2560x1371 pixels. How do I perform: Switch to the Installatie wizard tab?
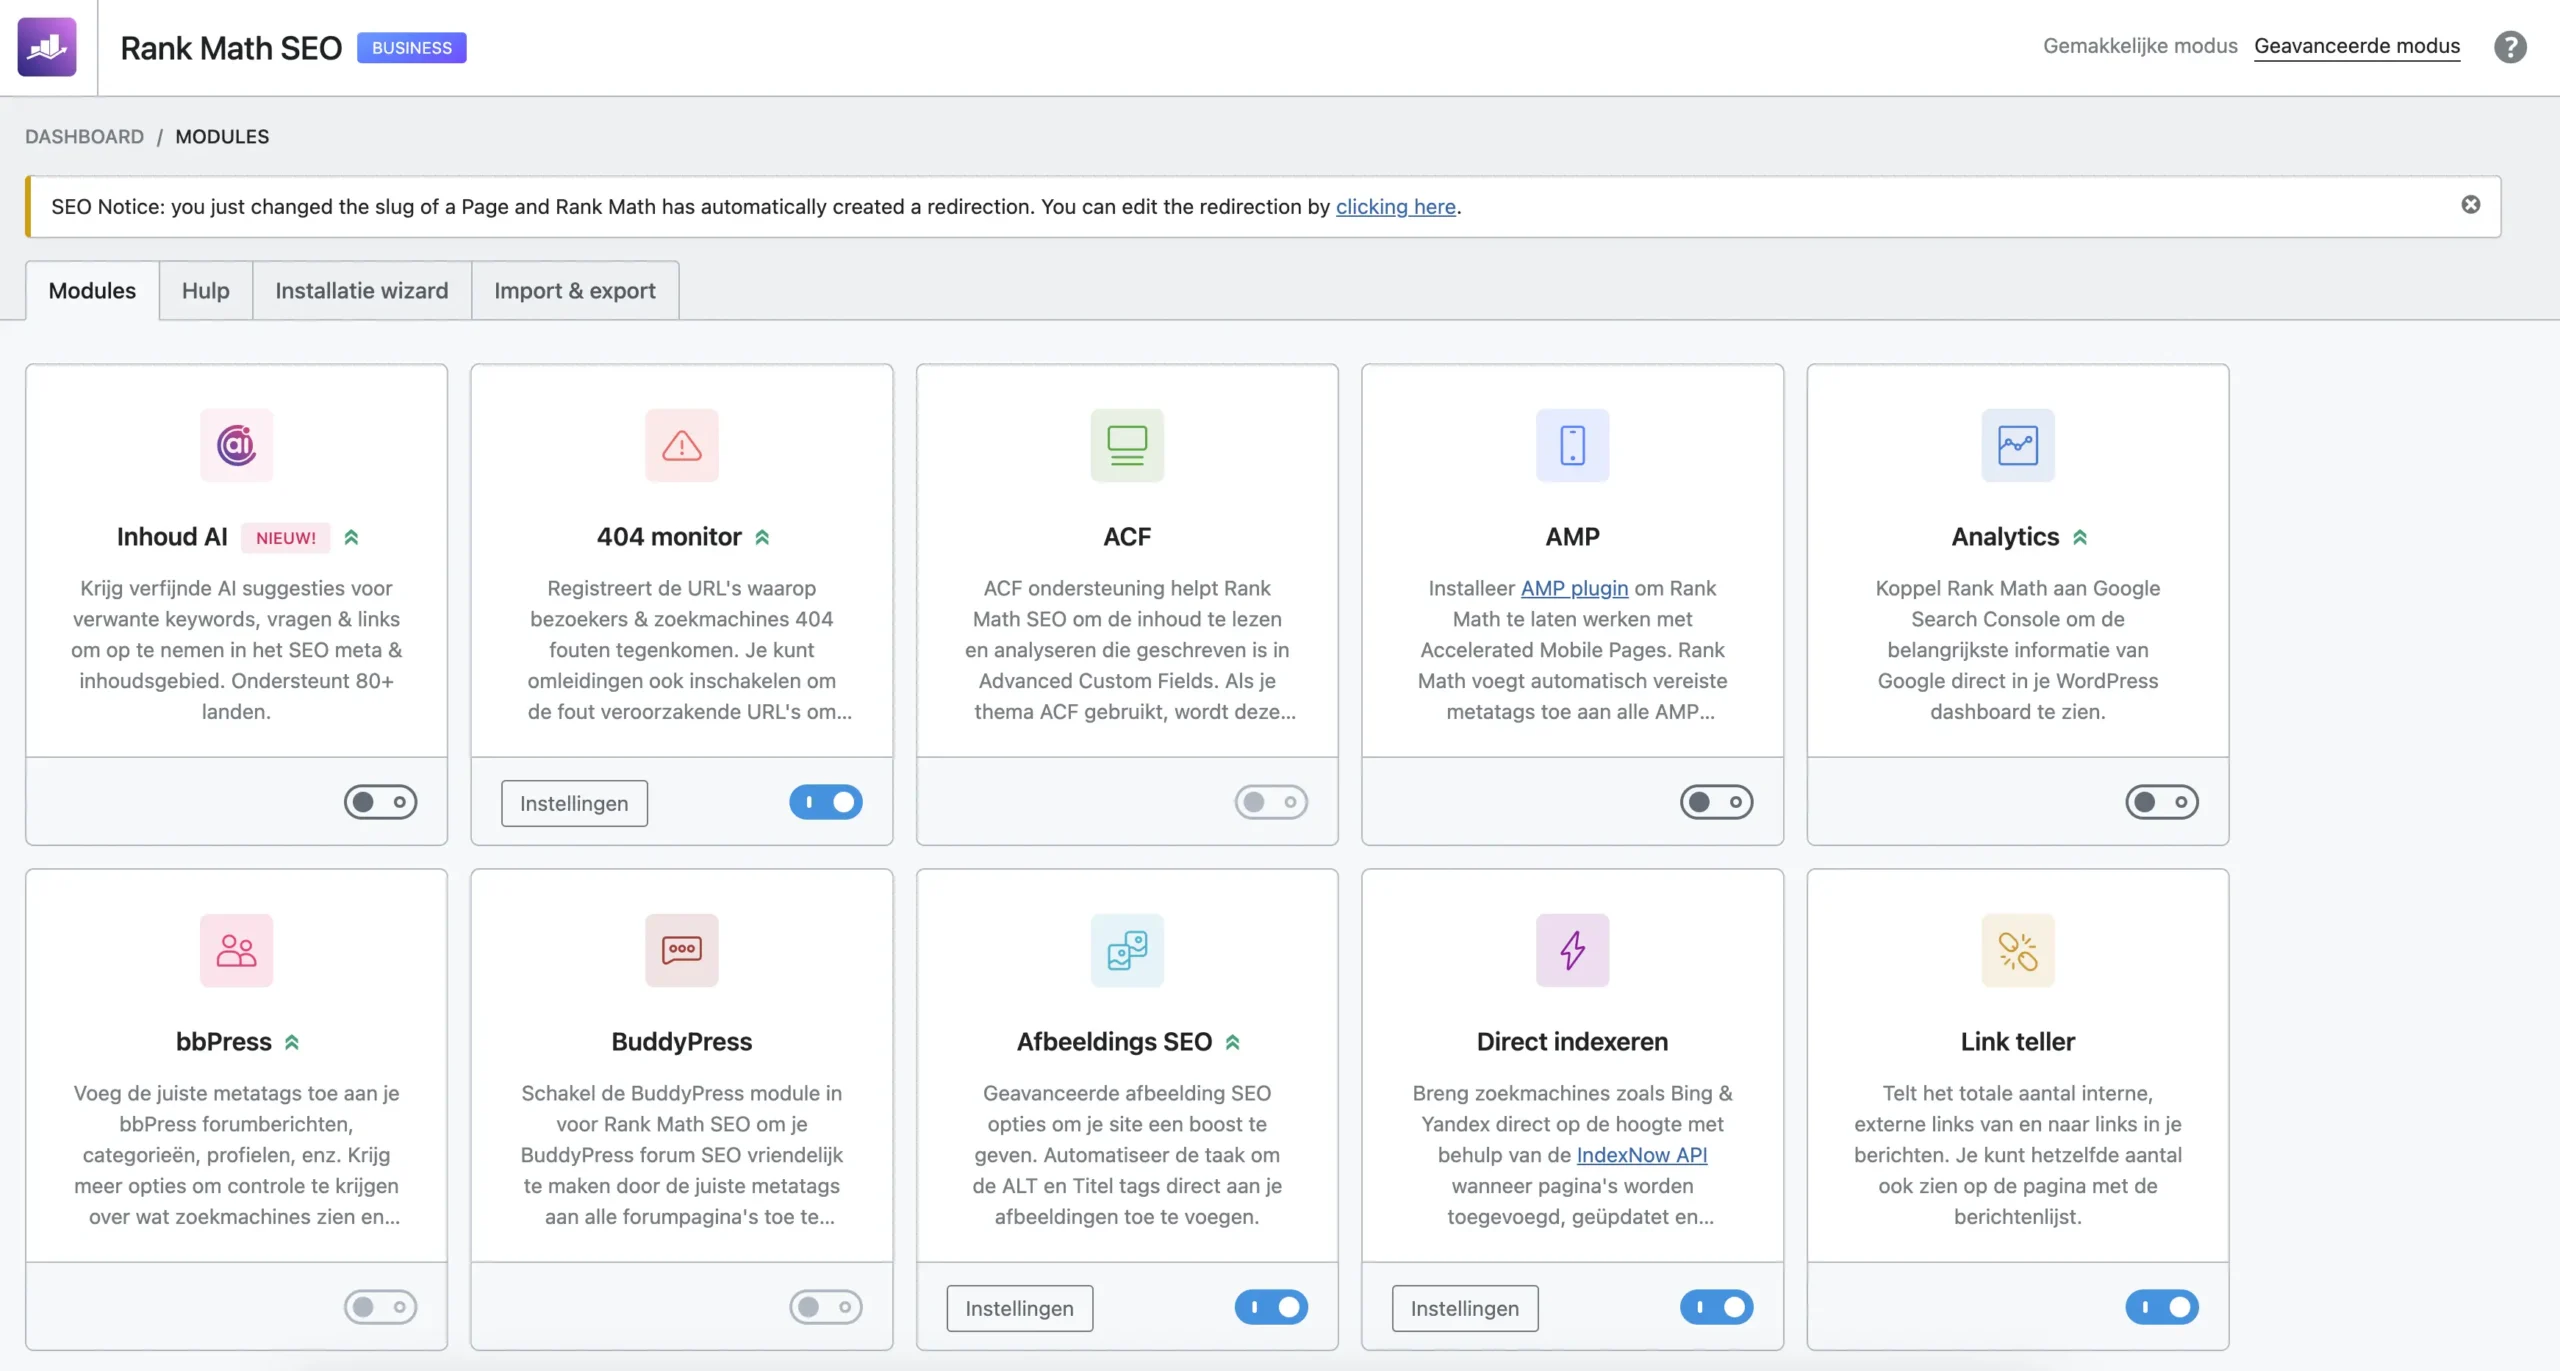coord(362,290)
